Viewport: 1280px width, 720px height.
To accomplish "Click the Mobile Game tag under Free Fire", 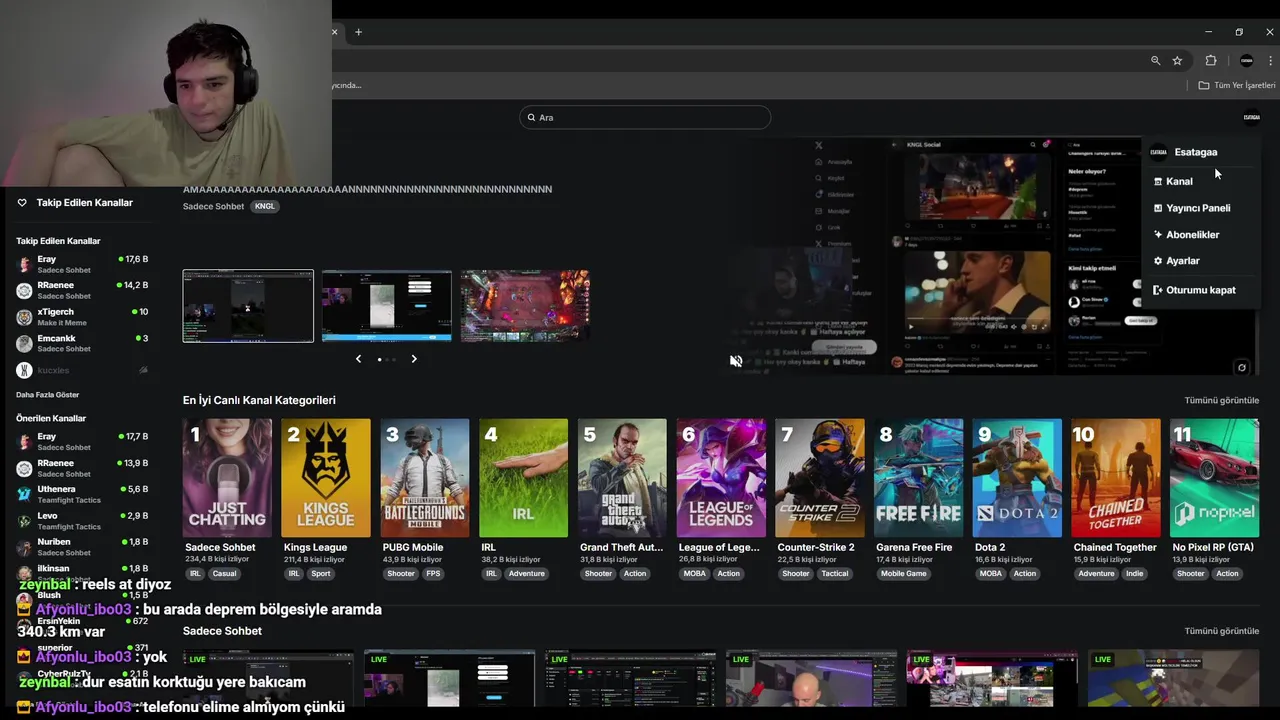I will pos(903,574).
